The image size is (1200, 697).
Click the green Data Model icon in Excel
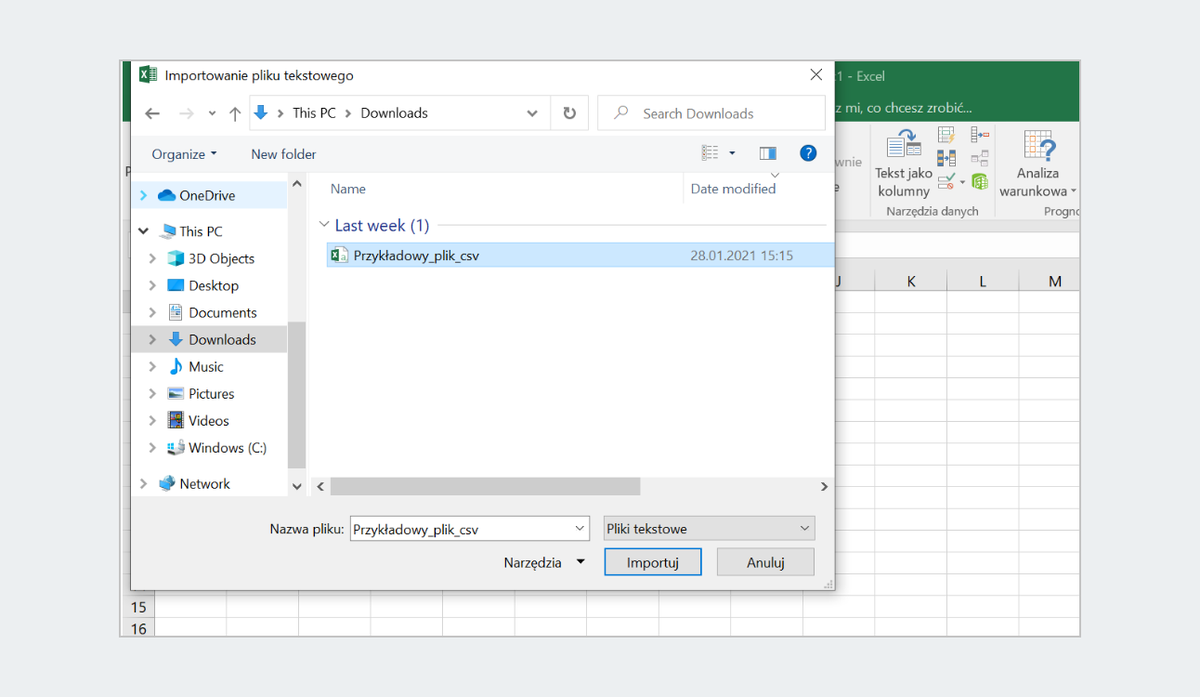(x=980, y=181)
